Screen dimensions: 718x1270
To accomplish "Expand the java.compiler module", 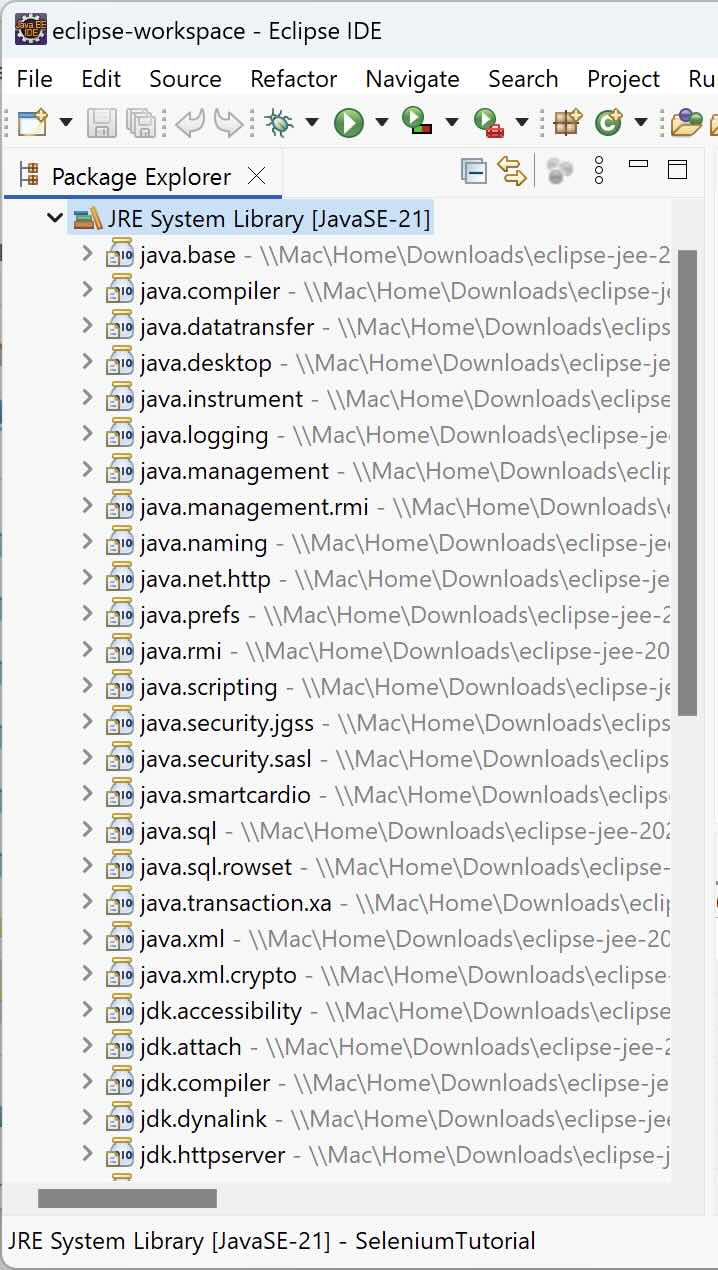I will [88, 290].
